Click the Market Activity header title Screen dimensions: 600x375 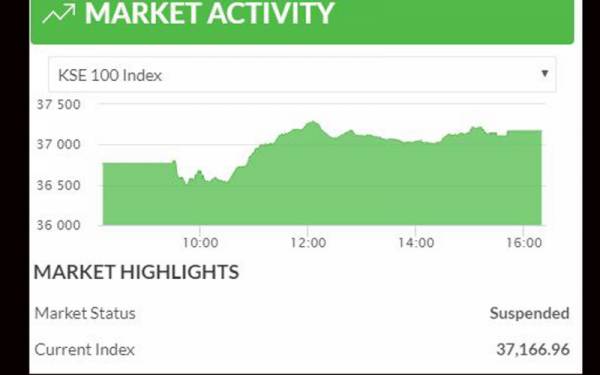point(209,13)
